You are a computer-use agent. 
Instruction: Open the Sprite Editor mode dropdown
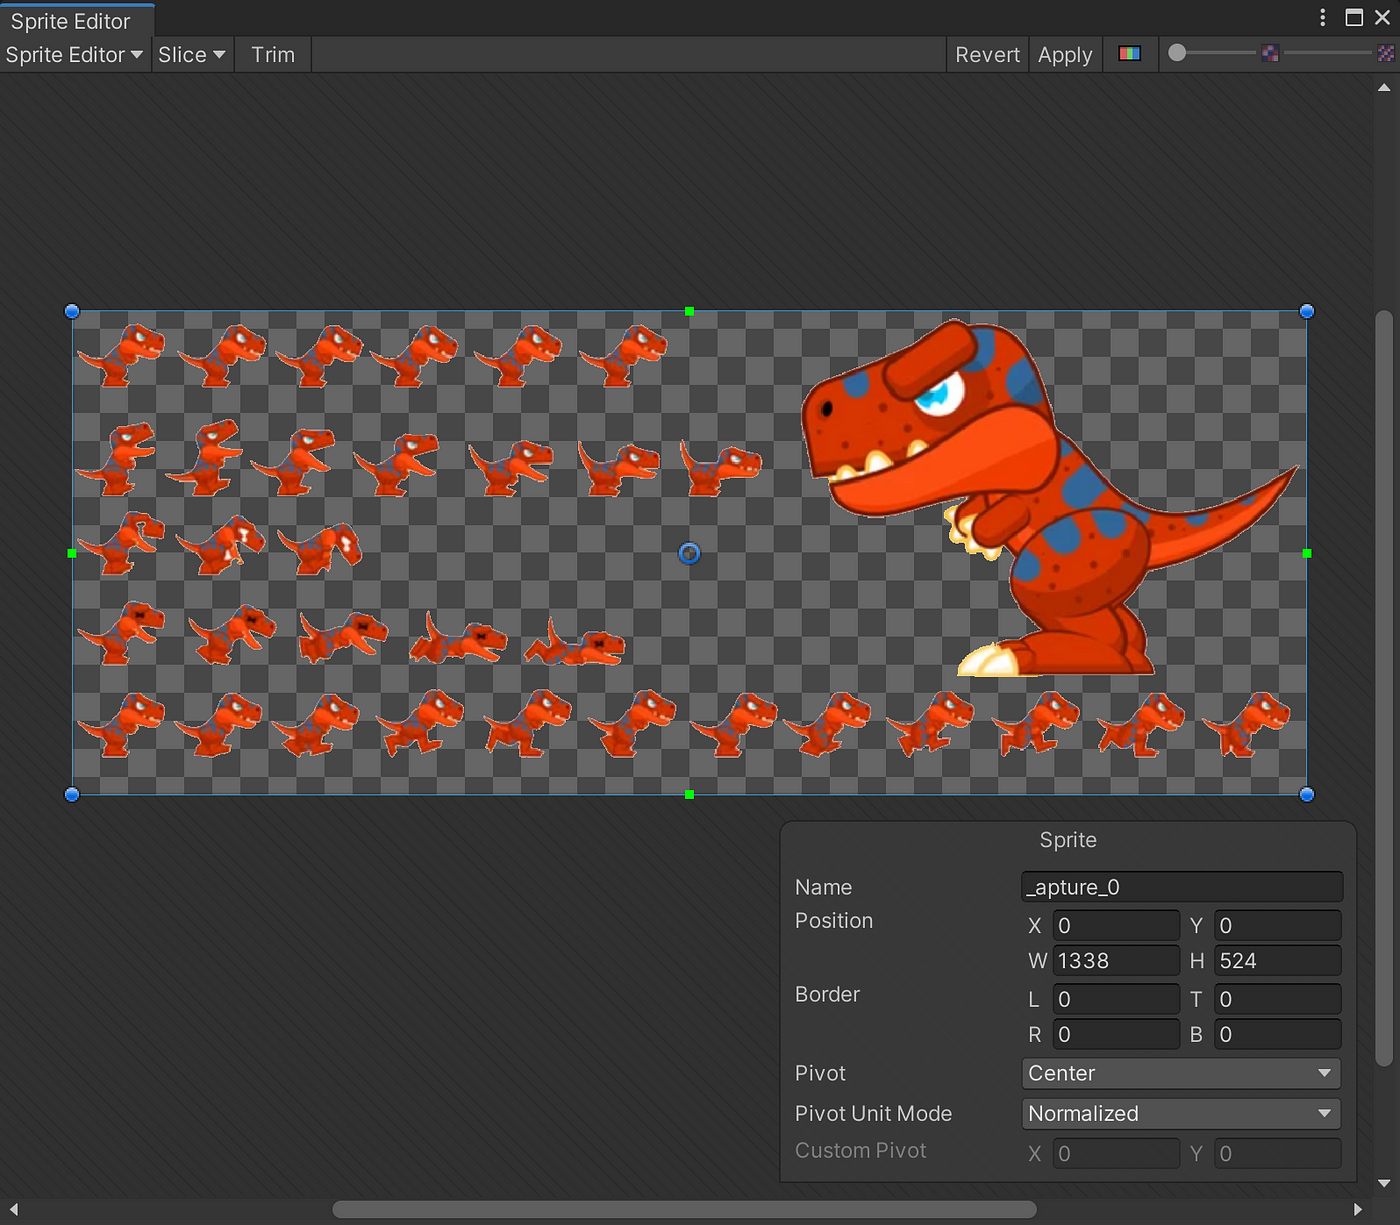(x=75, y=55)
